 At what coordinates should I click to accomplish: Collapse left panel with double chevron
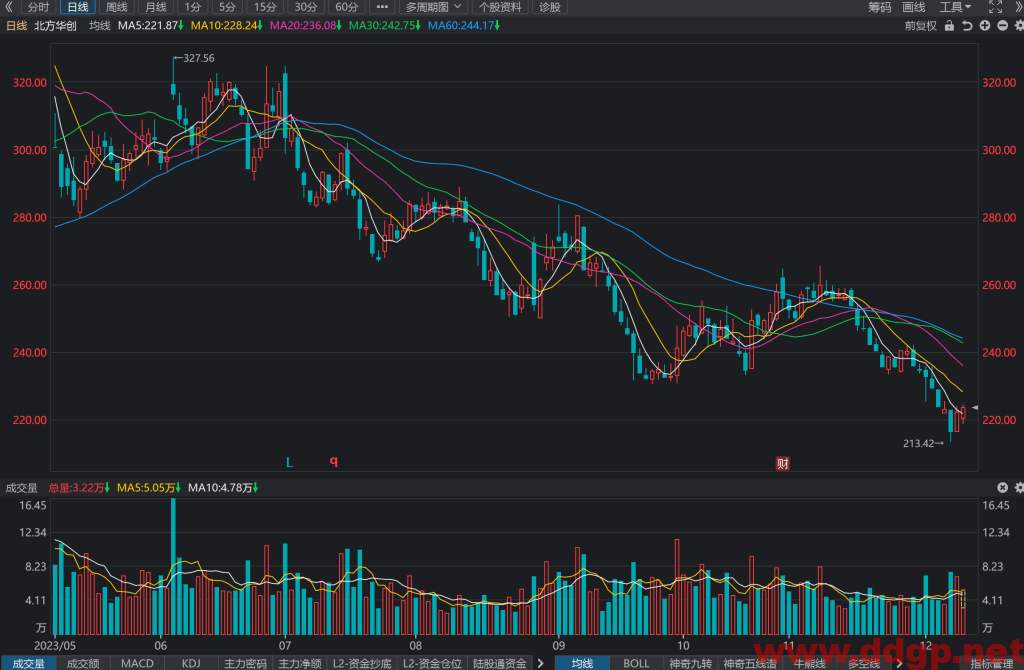8,7
